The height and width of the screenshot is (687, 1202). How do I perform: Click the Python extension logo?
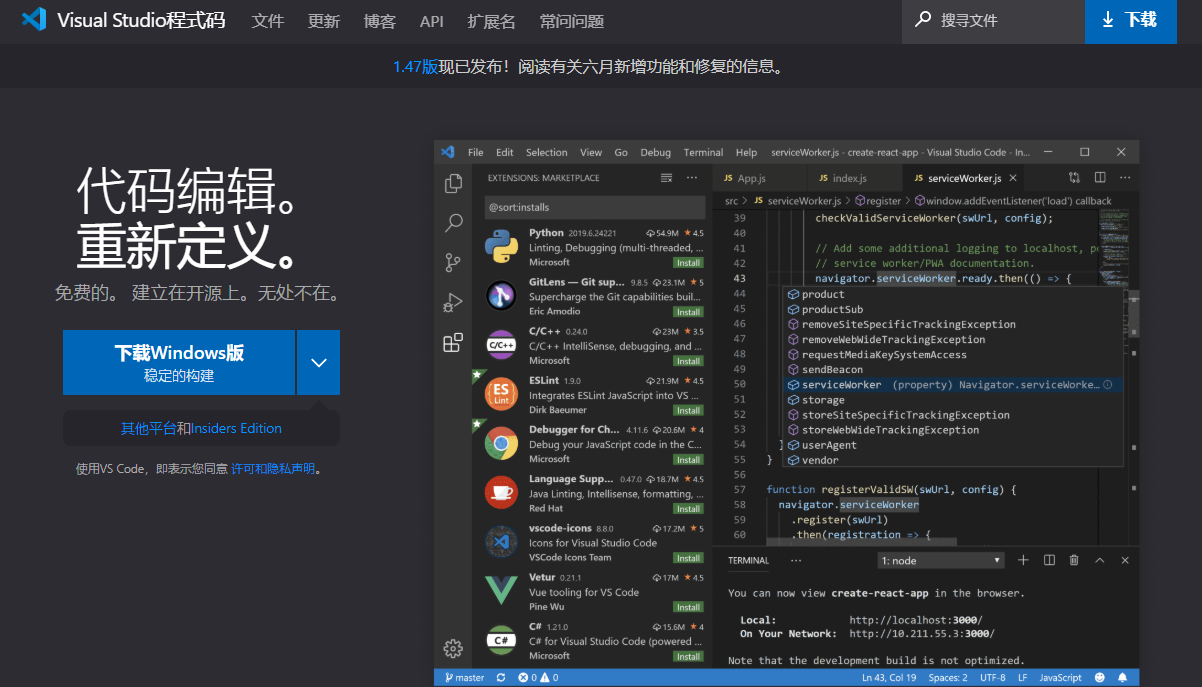[499, 246]
